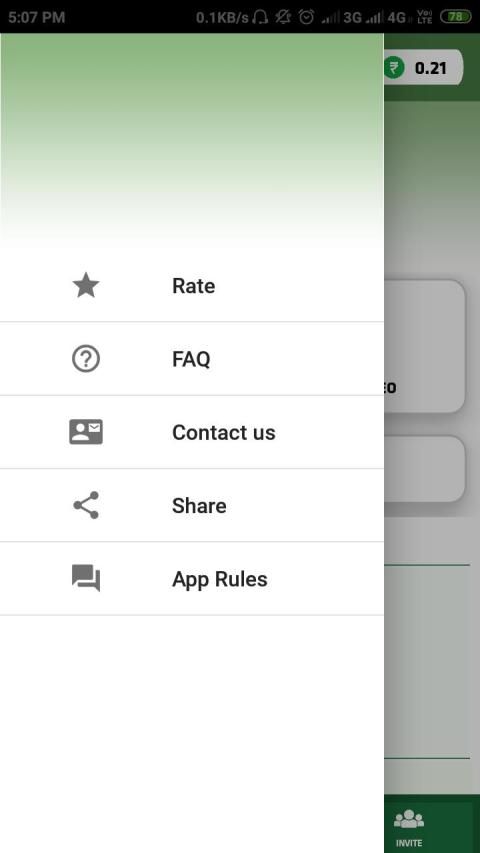This screenshot has height=853, width=480.
Task: Tap the green rupee coin icon
Action: tap(393, 68)
